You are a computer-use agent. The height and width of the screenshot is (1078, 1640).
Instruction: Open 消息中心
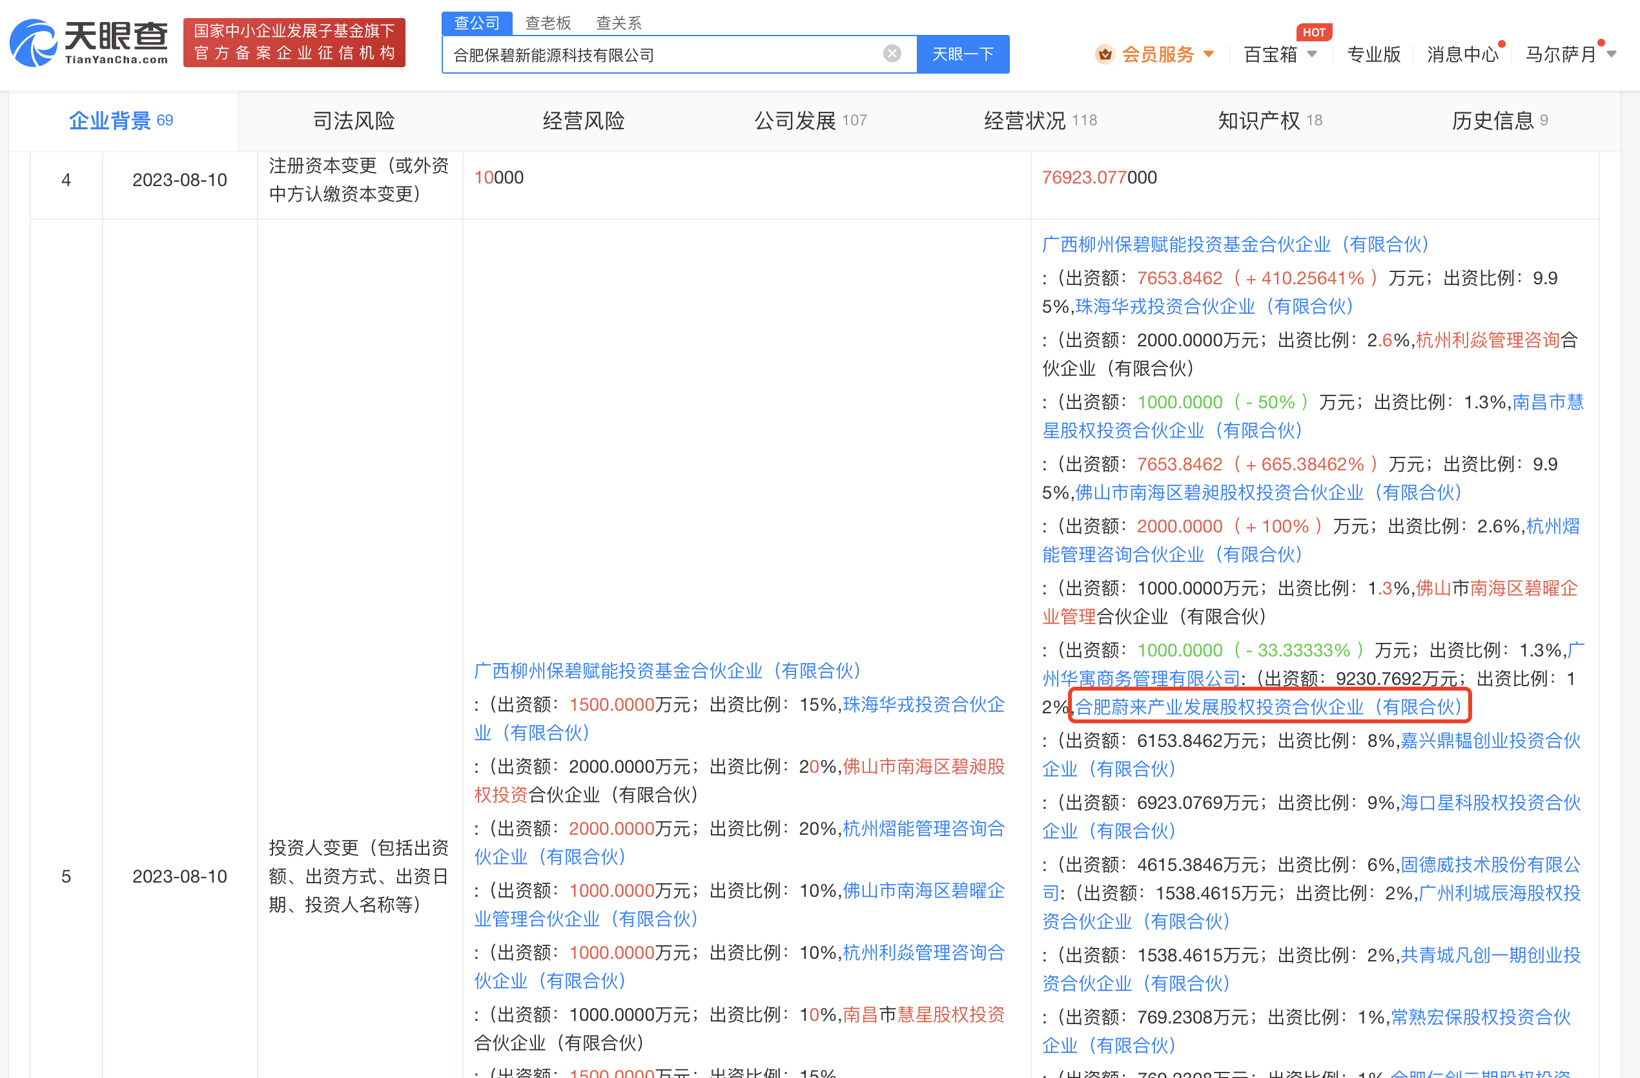coord(1463,54)
